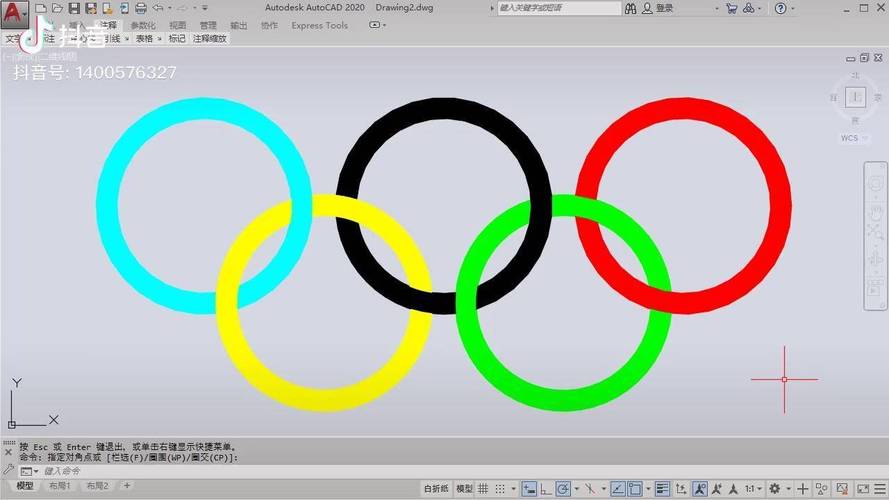This screenshot has width=889, height=500.
Task: Switch to the 布局2 layout tab
Action: click(x=98, y=486)
